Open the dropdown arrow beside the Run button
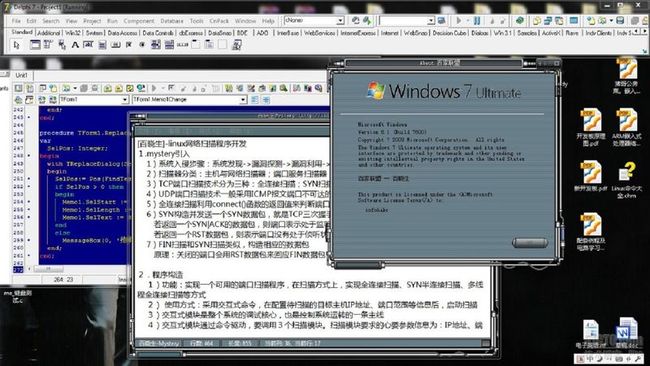Image resolution: width=650 pixels, height=366 pixels. click(468, 20)
